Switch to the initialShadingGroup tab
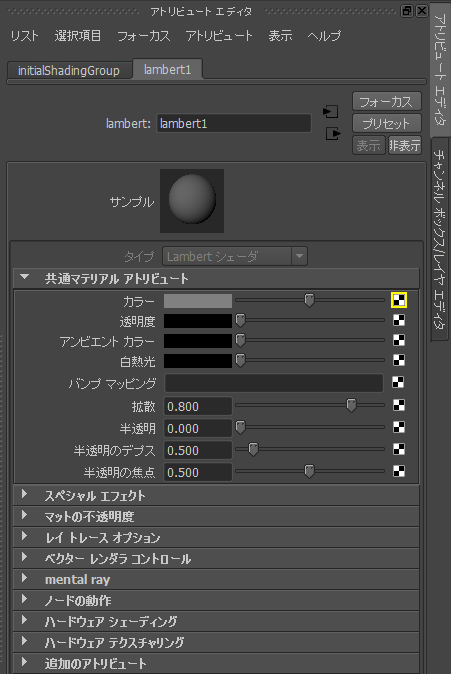Screen dimensions: 451x674 point(69,70)
